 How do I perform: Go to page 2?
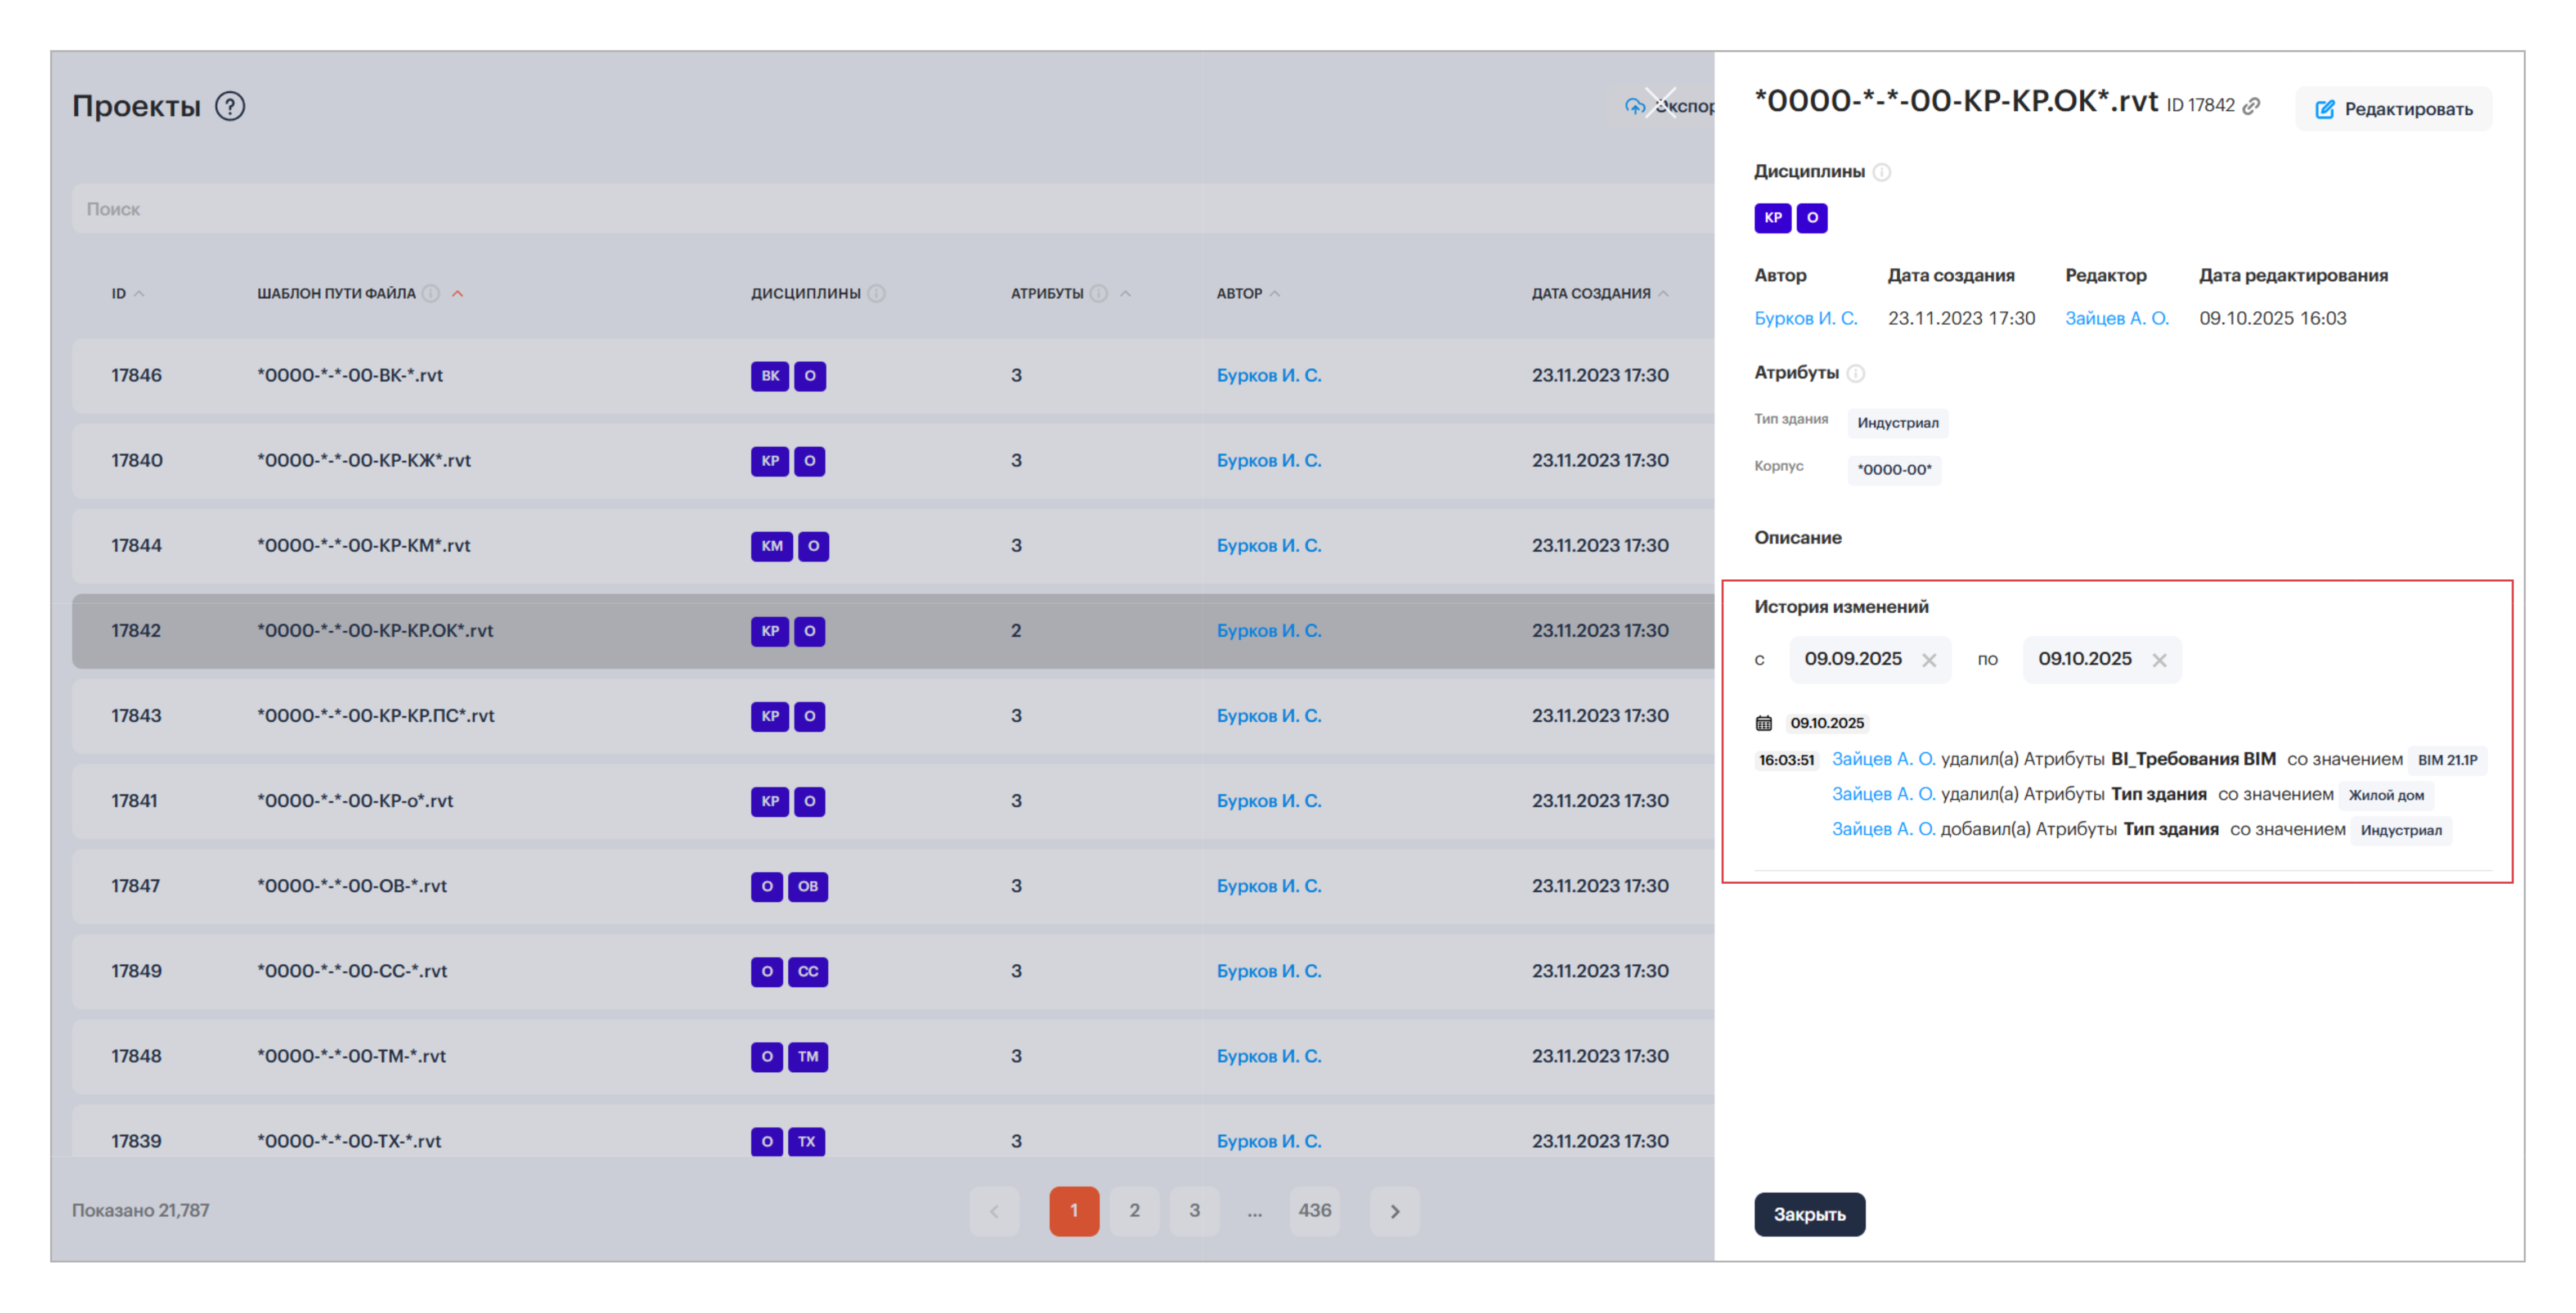pyautogui.click(x=1134, y=1210)
